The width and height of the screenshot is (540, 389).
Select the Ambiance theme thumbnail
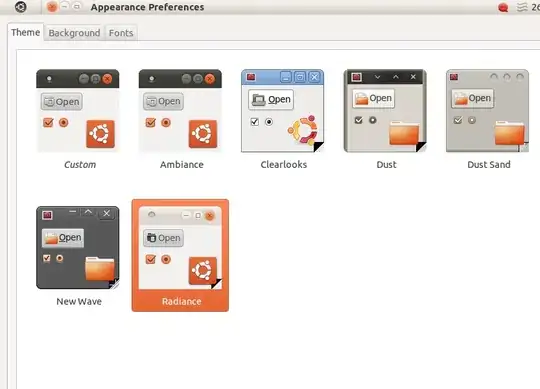point(180,111)
